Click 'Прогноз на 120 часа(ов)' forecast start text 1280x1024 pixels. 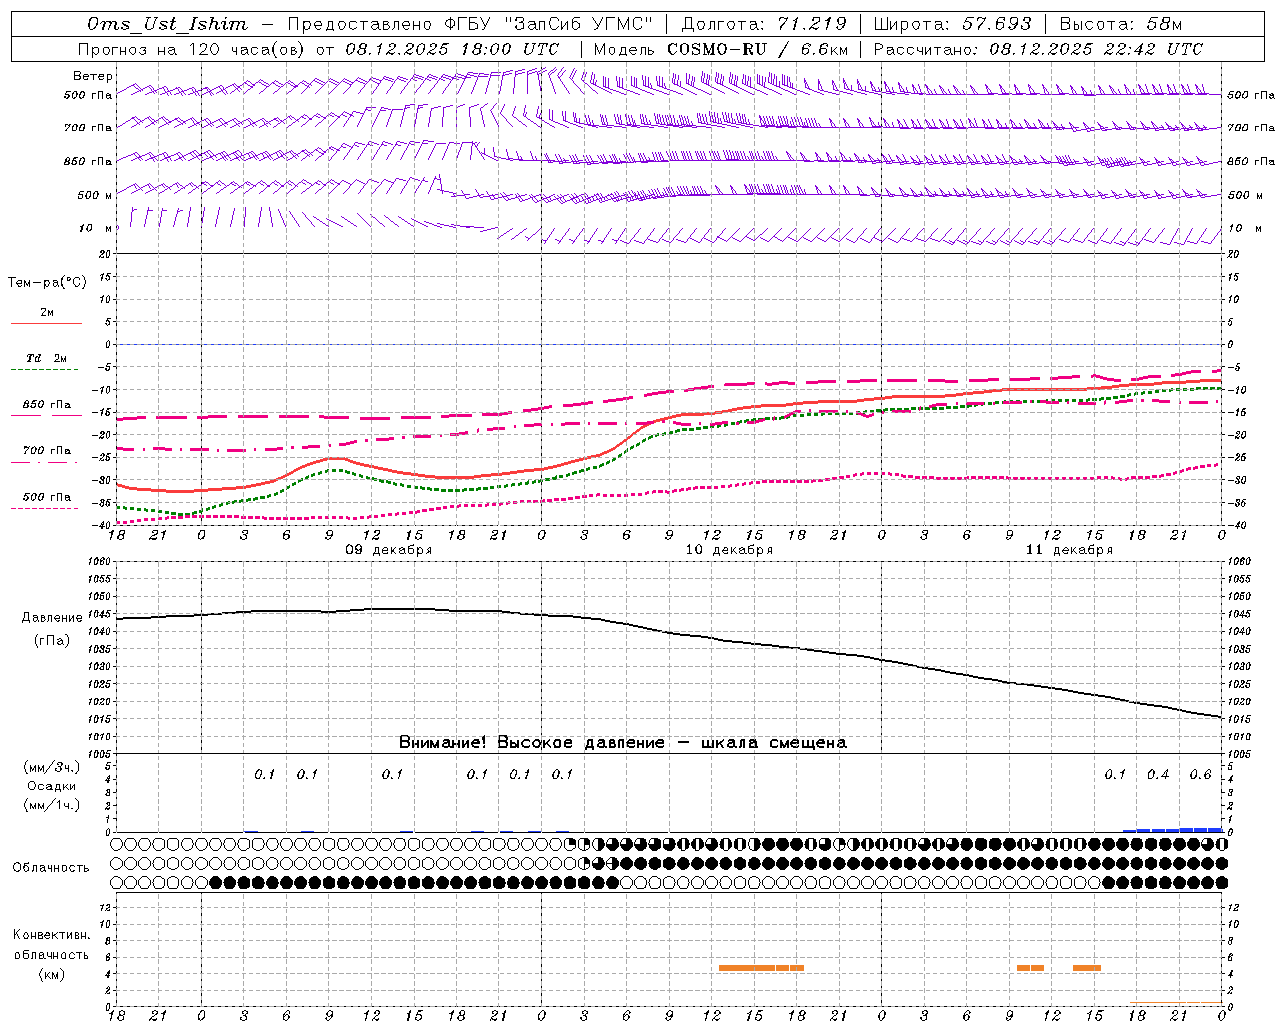193,49
